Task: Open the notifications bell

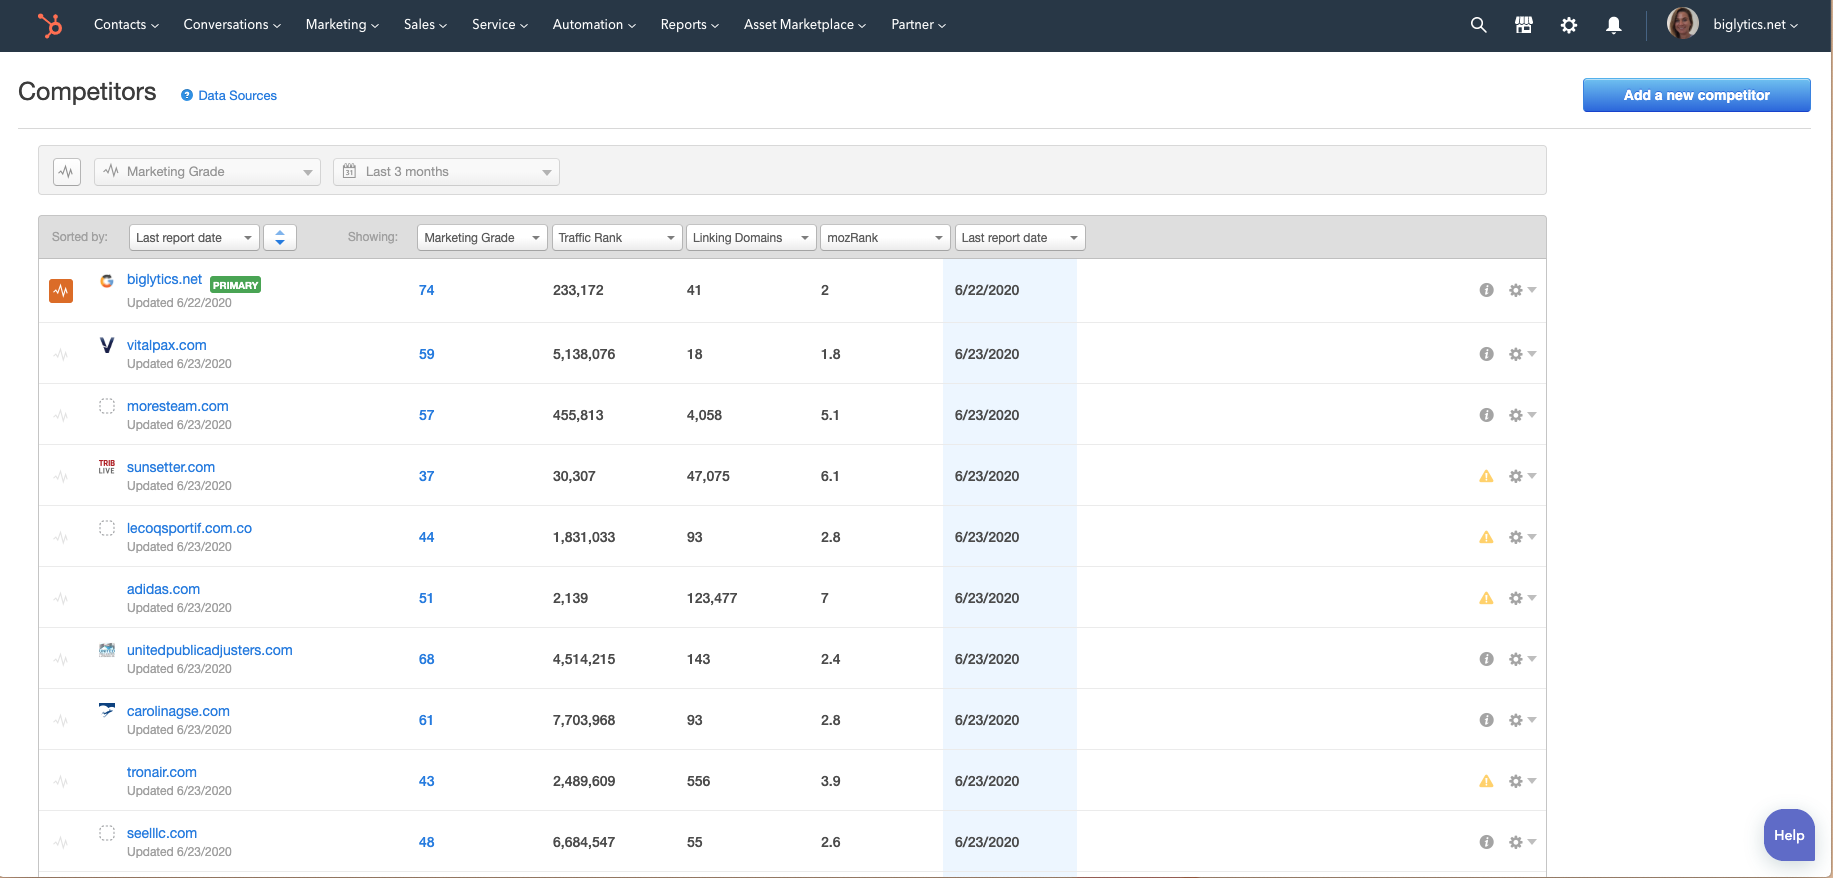Action: click(1613, 25)
